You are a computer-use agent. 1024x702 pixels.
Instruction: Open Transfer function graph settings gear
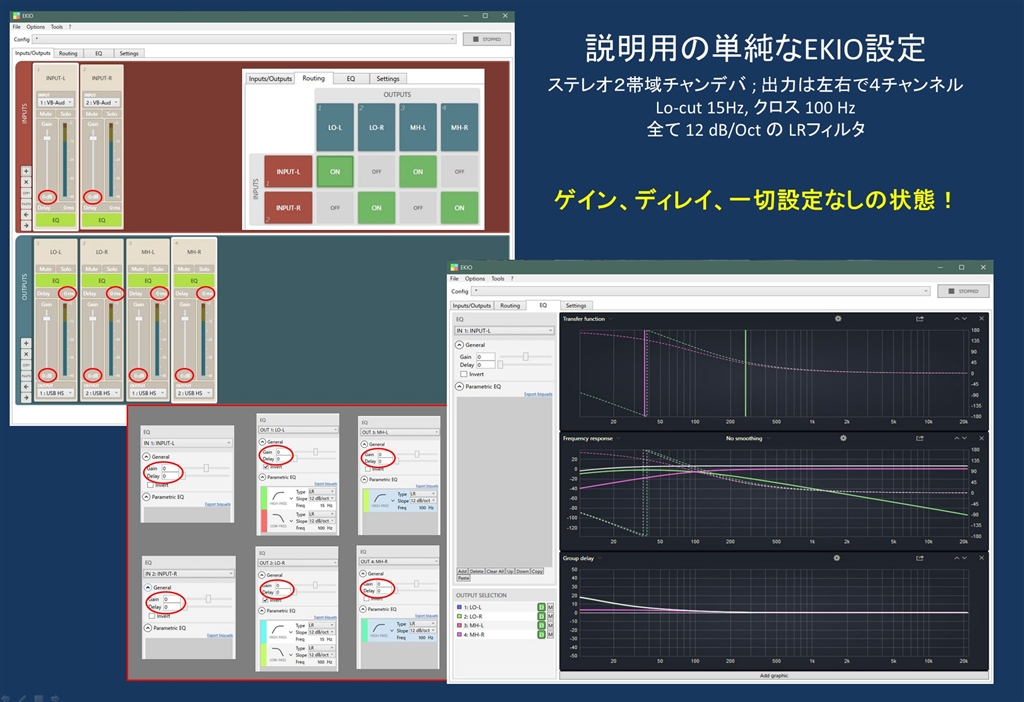838,319
